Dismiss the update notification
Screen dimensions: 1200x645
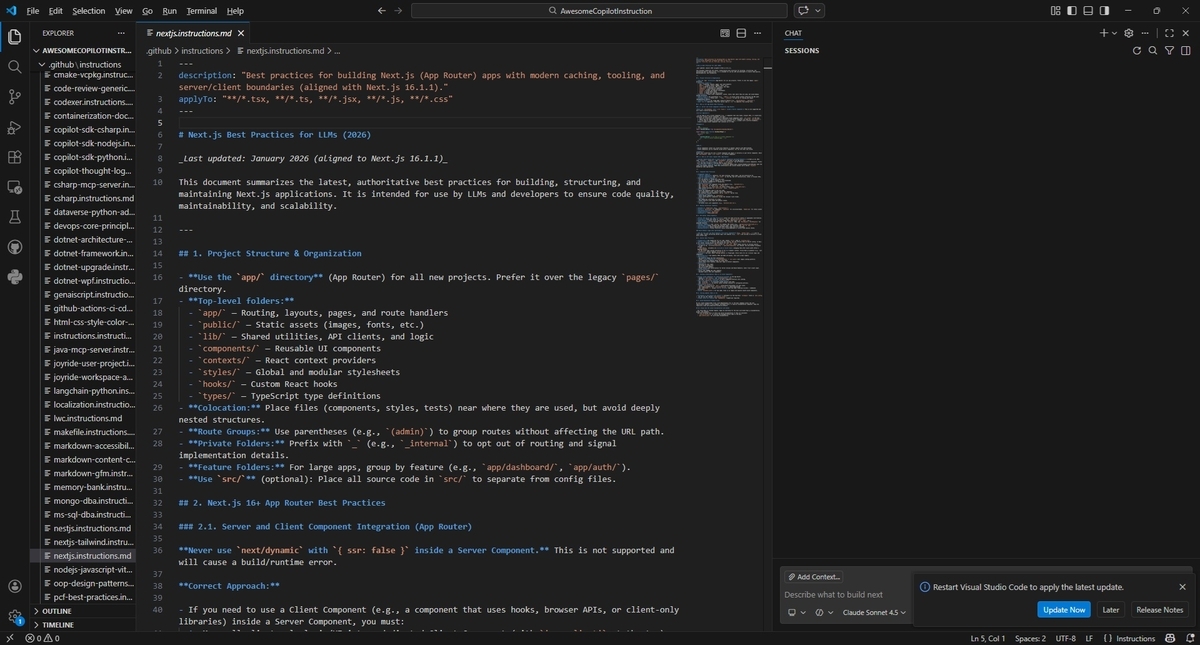tap(1182, 587)
